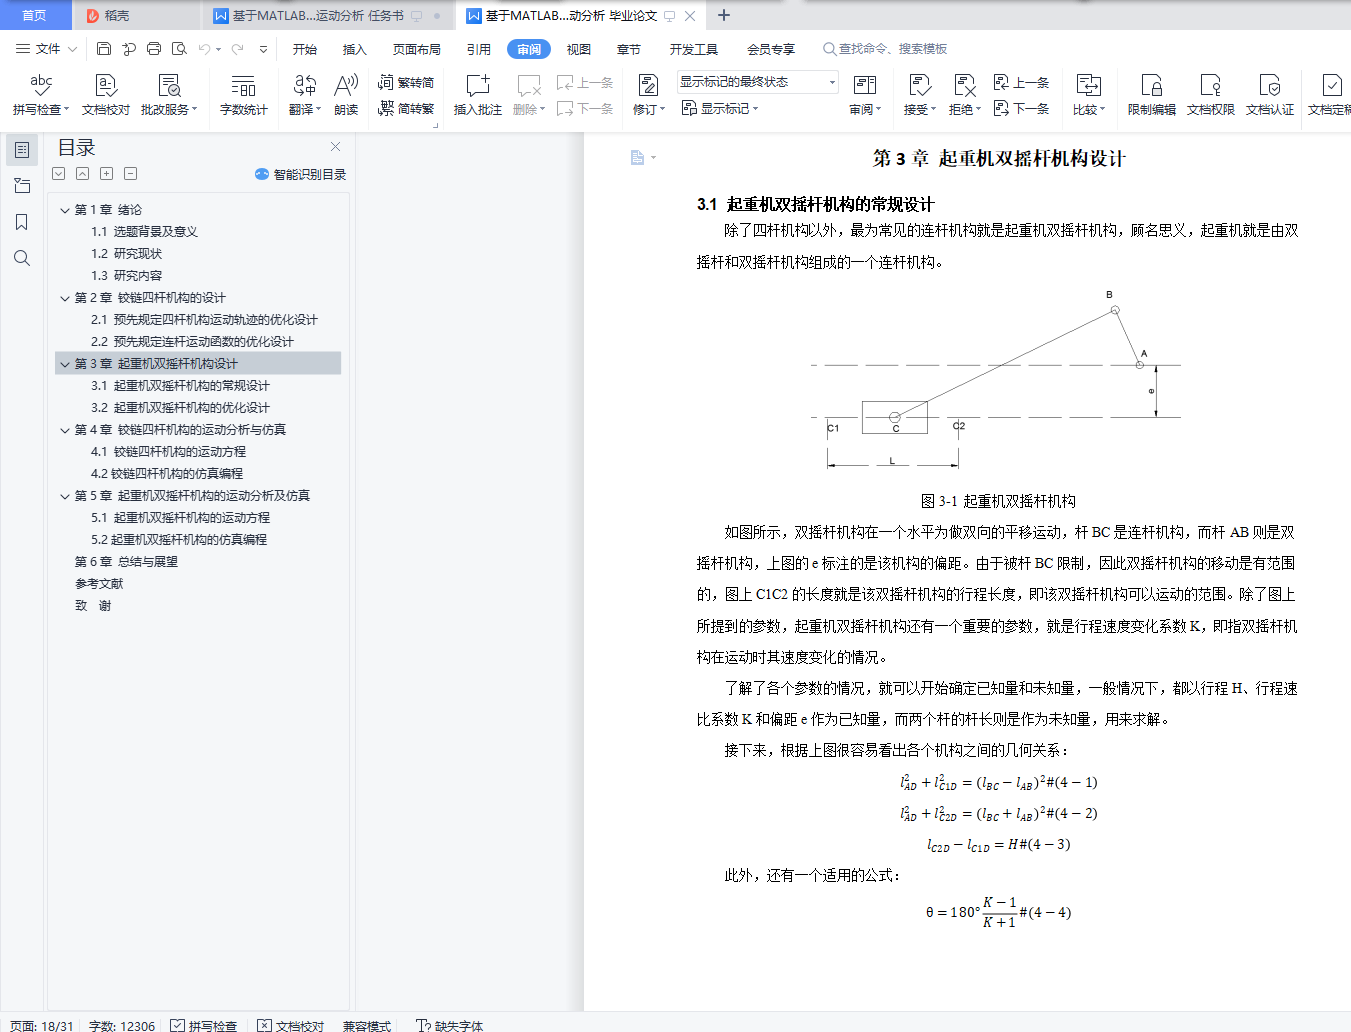Convert to traditional Chinese (繁转简)
Image resolution: width=1351 pixels, height=1032 pixels.
pos(406,82)
